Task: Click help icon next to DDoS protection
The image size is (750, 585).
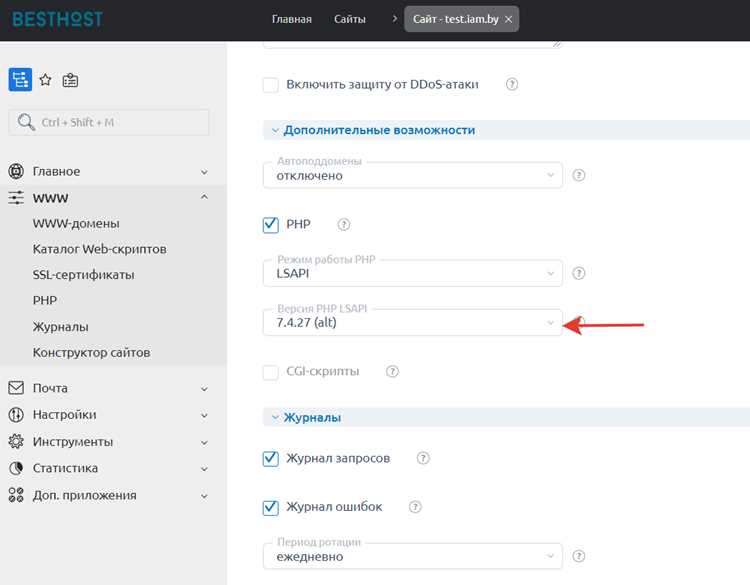Action: [x=512, y=84]
